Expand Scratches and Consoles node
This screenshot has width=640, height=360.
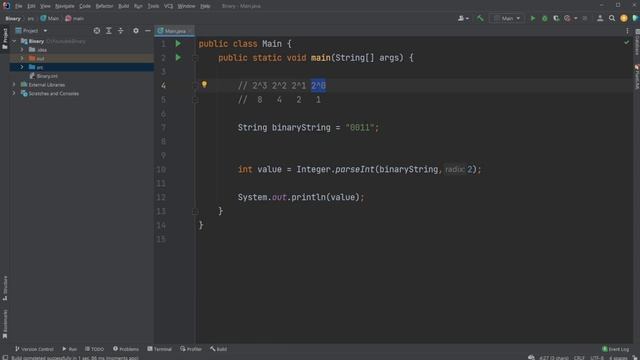14,93
